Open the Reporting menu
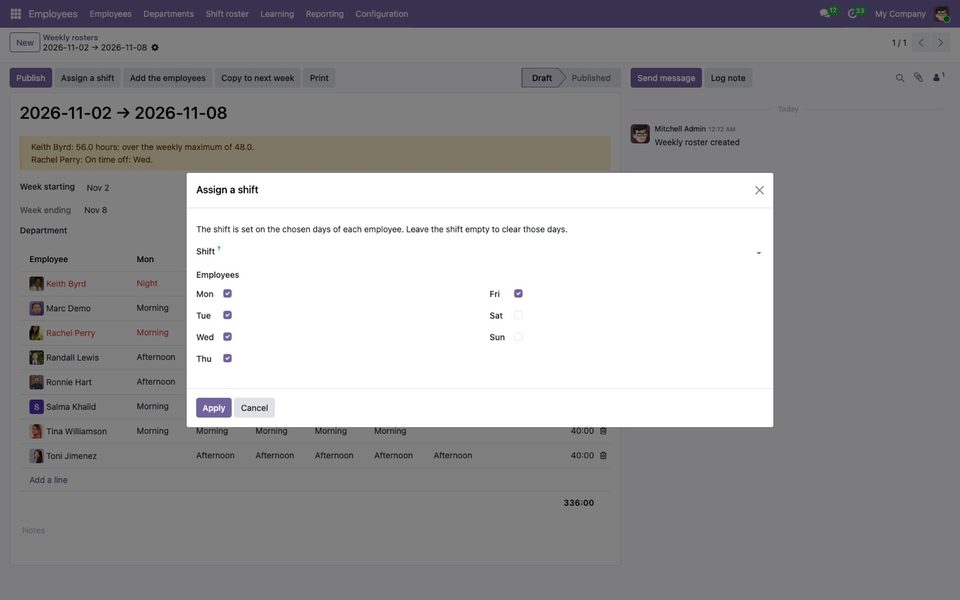Viewport: 960px width, 600px height. click(324, 13)
